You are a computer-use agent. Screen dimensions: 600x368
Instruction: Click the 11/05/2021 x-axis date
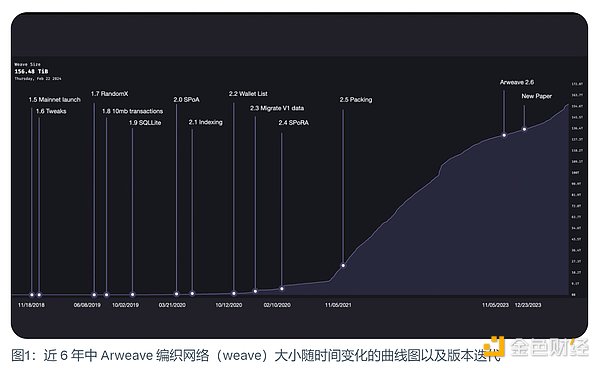pyautogui.click(x=338, y=305)
